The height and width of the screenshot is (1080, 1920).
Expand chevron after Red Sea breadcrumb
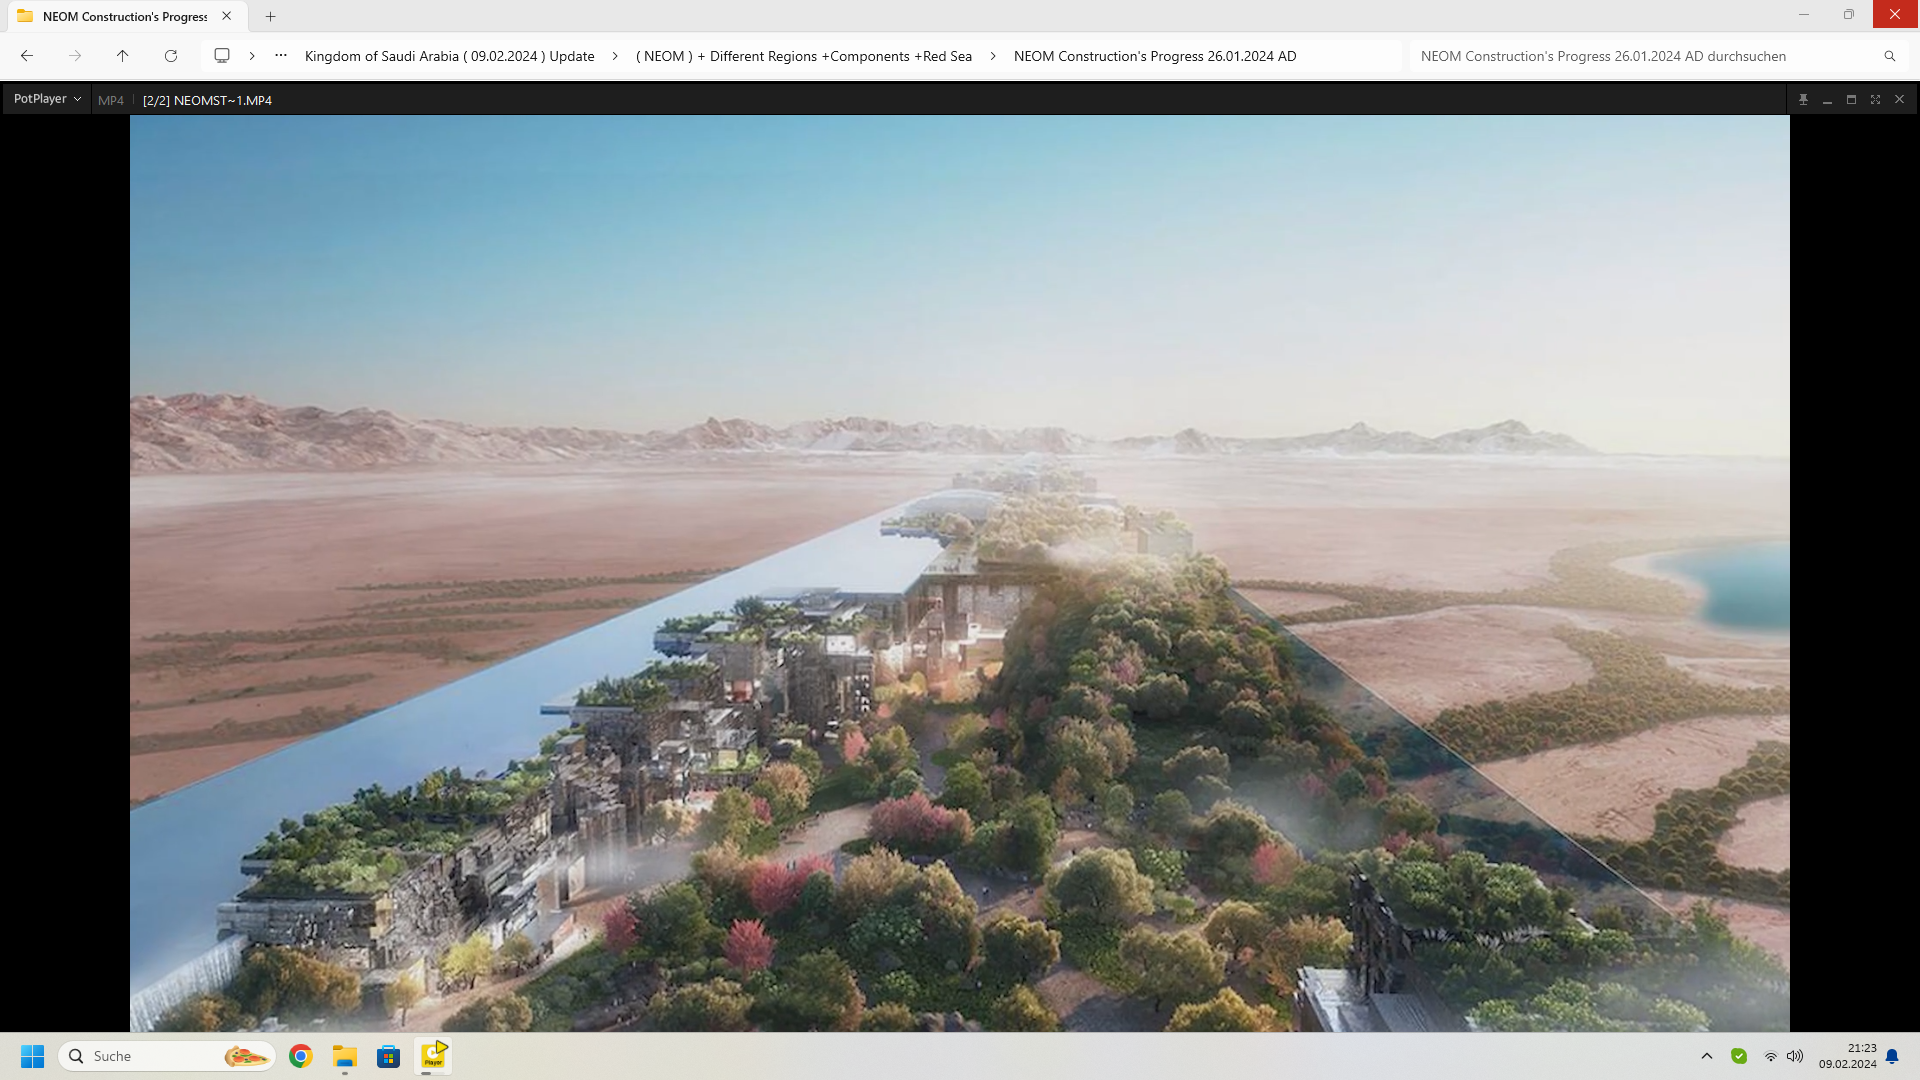click(993, 56)
